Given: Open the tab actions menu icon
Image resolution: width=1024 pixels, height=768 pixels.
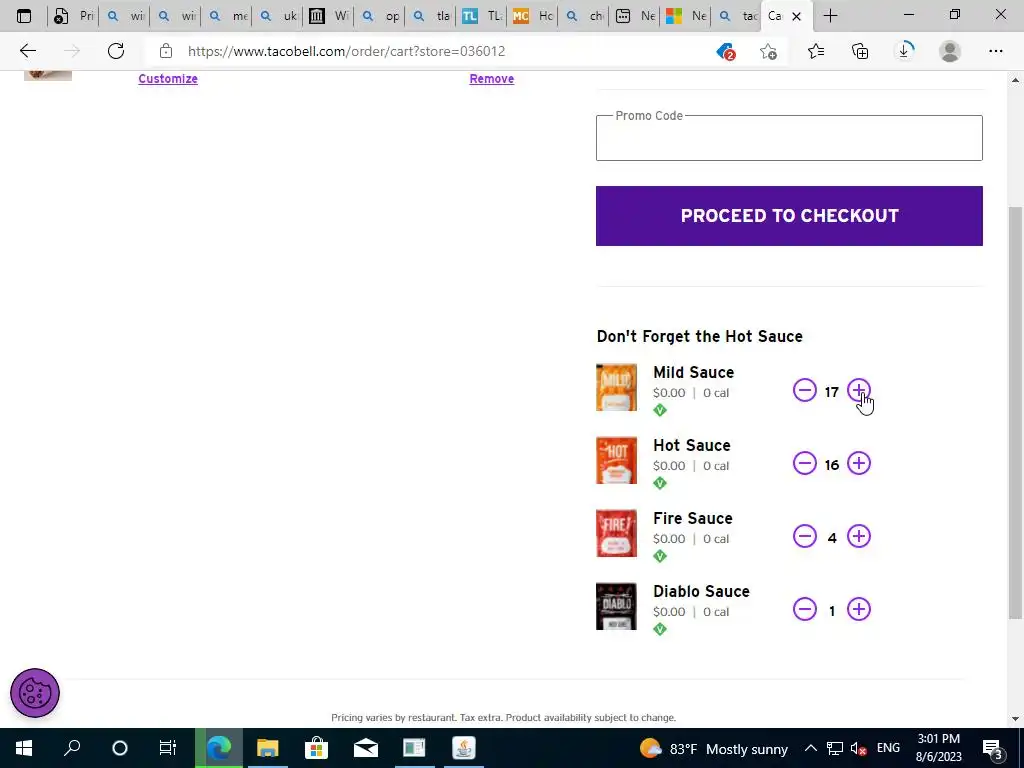Looking at the screenshot, I should (24, 16).
